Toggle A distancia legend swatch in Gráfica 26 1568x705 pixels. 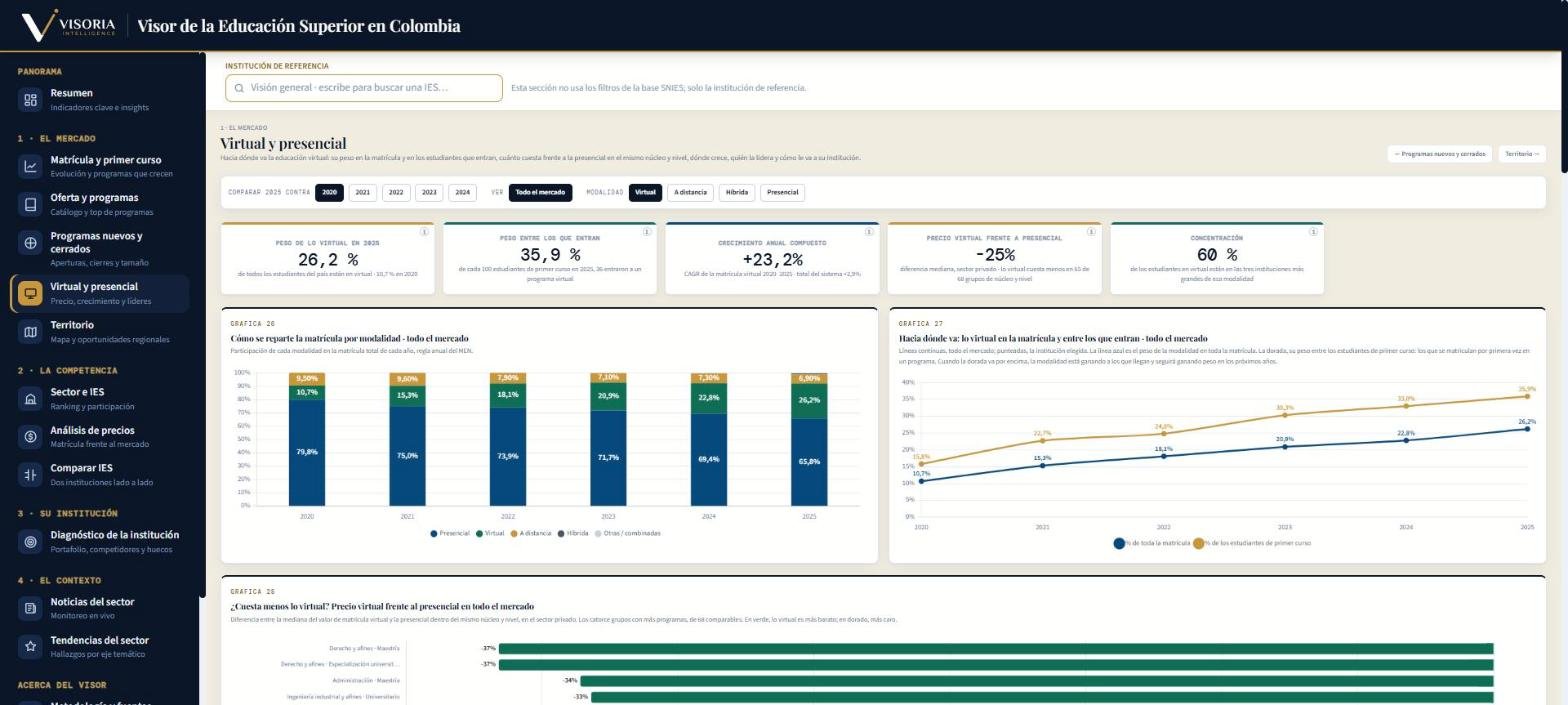(x=514, y=534)
